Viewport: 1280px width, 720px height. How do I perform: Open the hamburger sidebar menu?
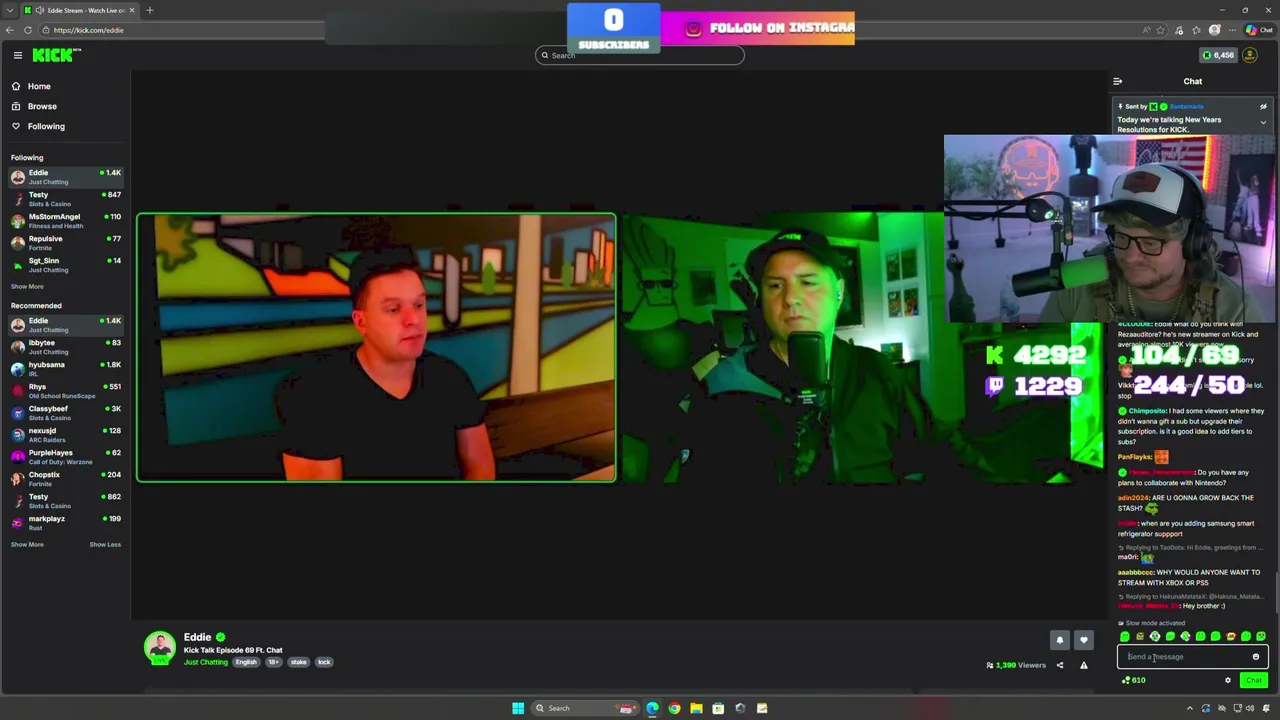17,55
